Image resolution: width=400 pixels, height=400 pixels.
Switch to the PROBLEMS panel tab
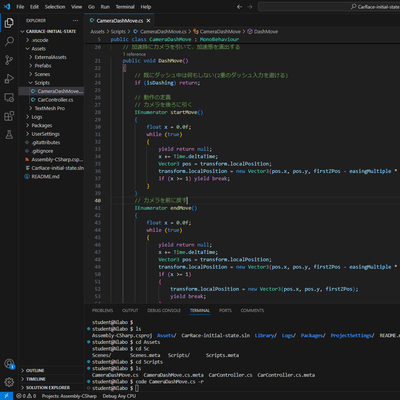(102, 310)
